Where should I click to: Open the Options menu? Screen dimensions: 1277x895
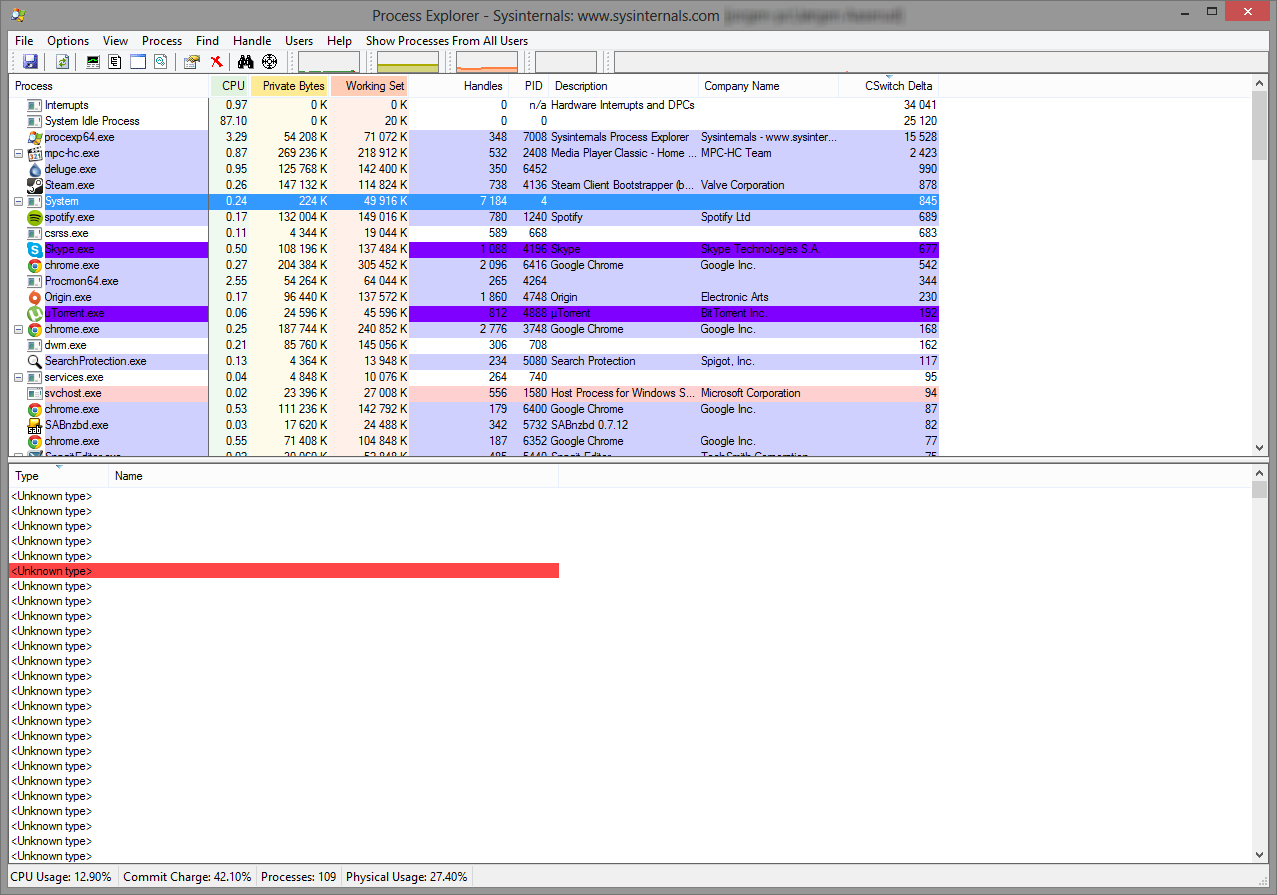pos(68,41)
